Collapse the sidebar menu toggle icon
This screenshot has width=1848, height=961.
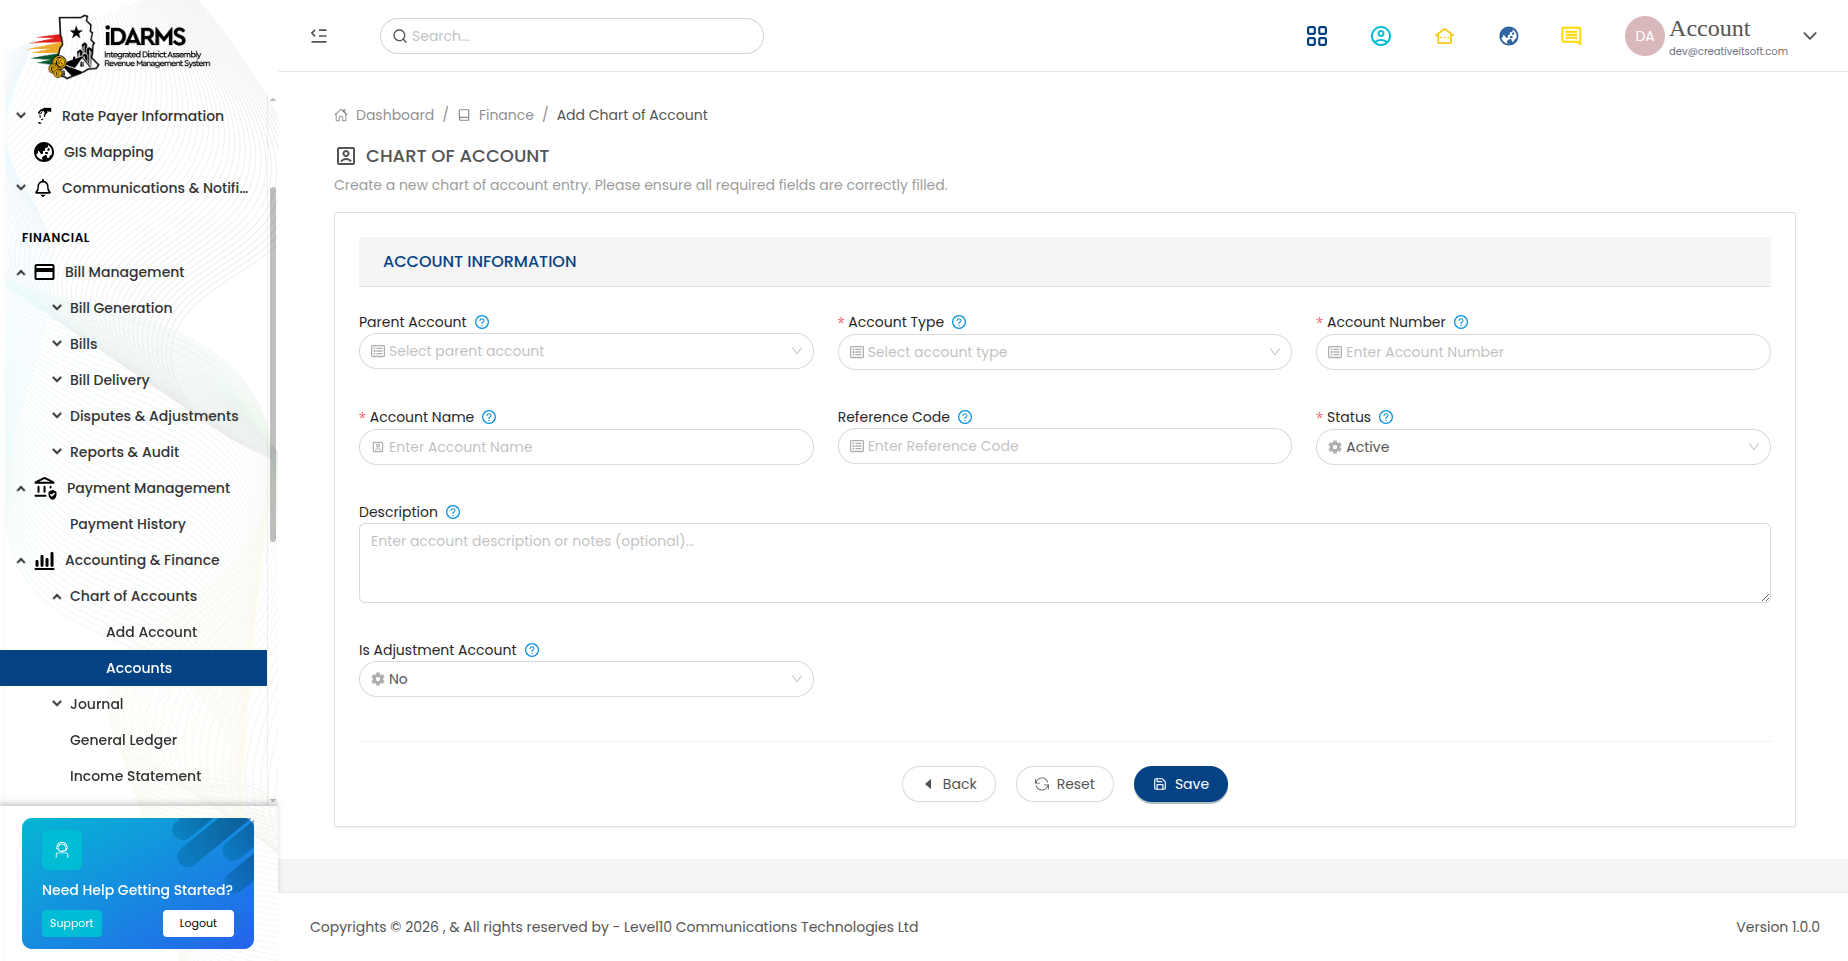click(319, 36)
